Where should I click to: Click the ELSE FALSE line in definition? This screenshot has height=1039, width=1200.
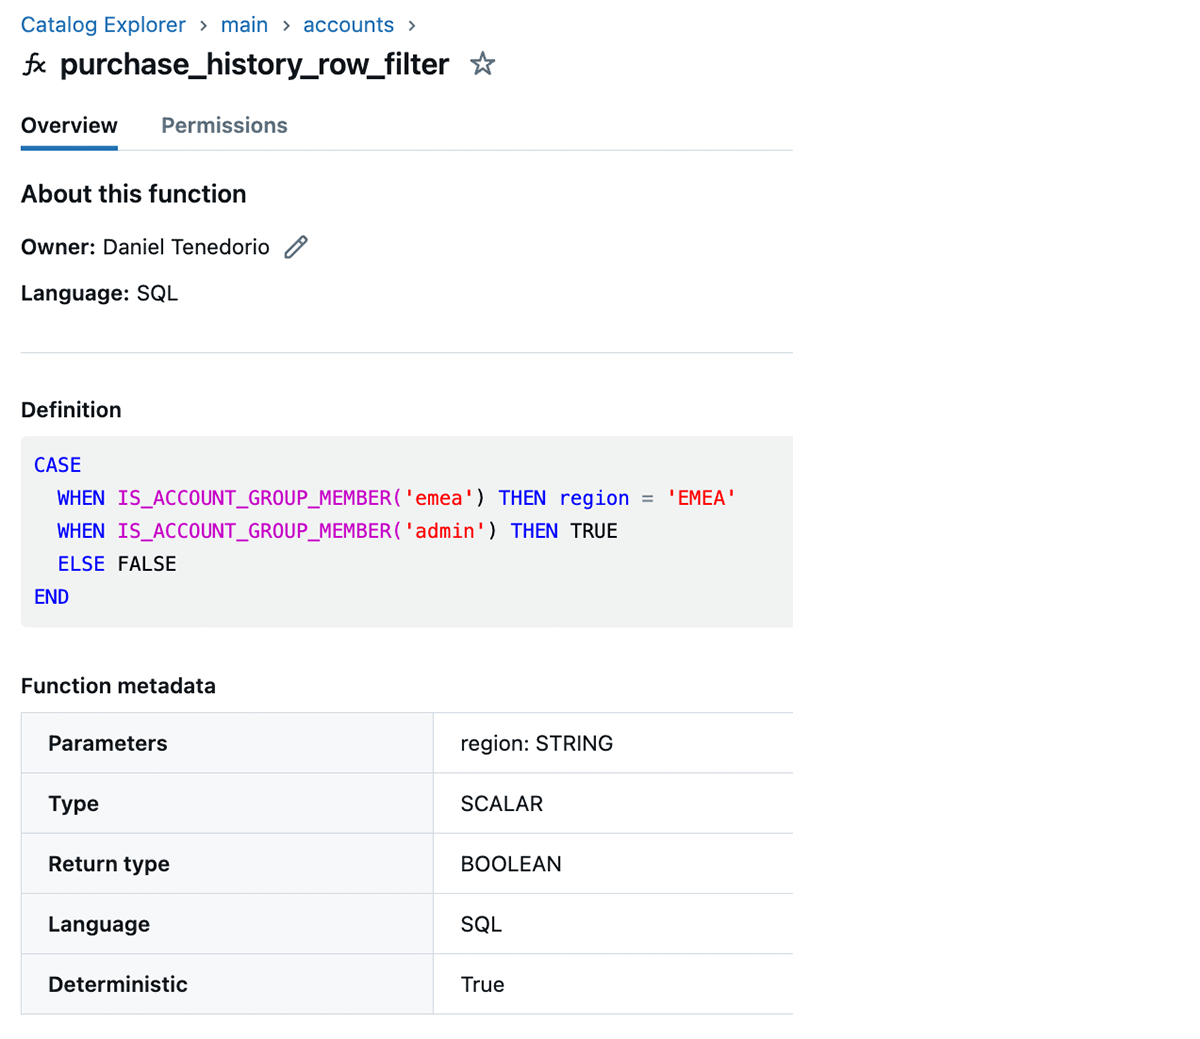point(116,564)
